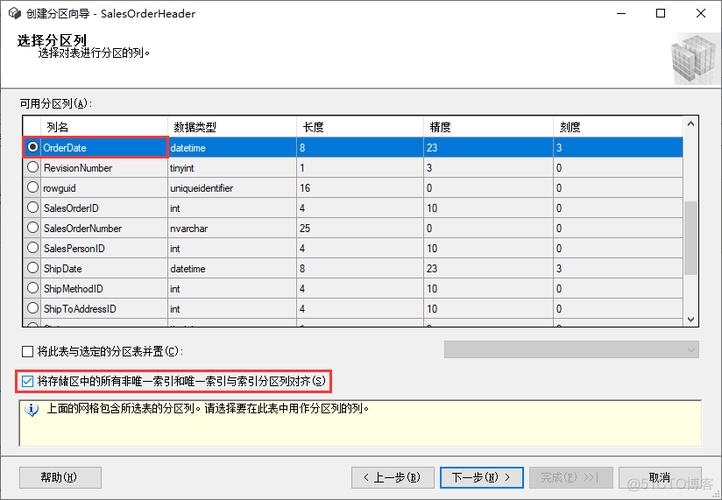Close the create partition wizard window

pyautogui.click(x=701, y=13)
